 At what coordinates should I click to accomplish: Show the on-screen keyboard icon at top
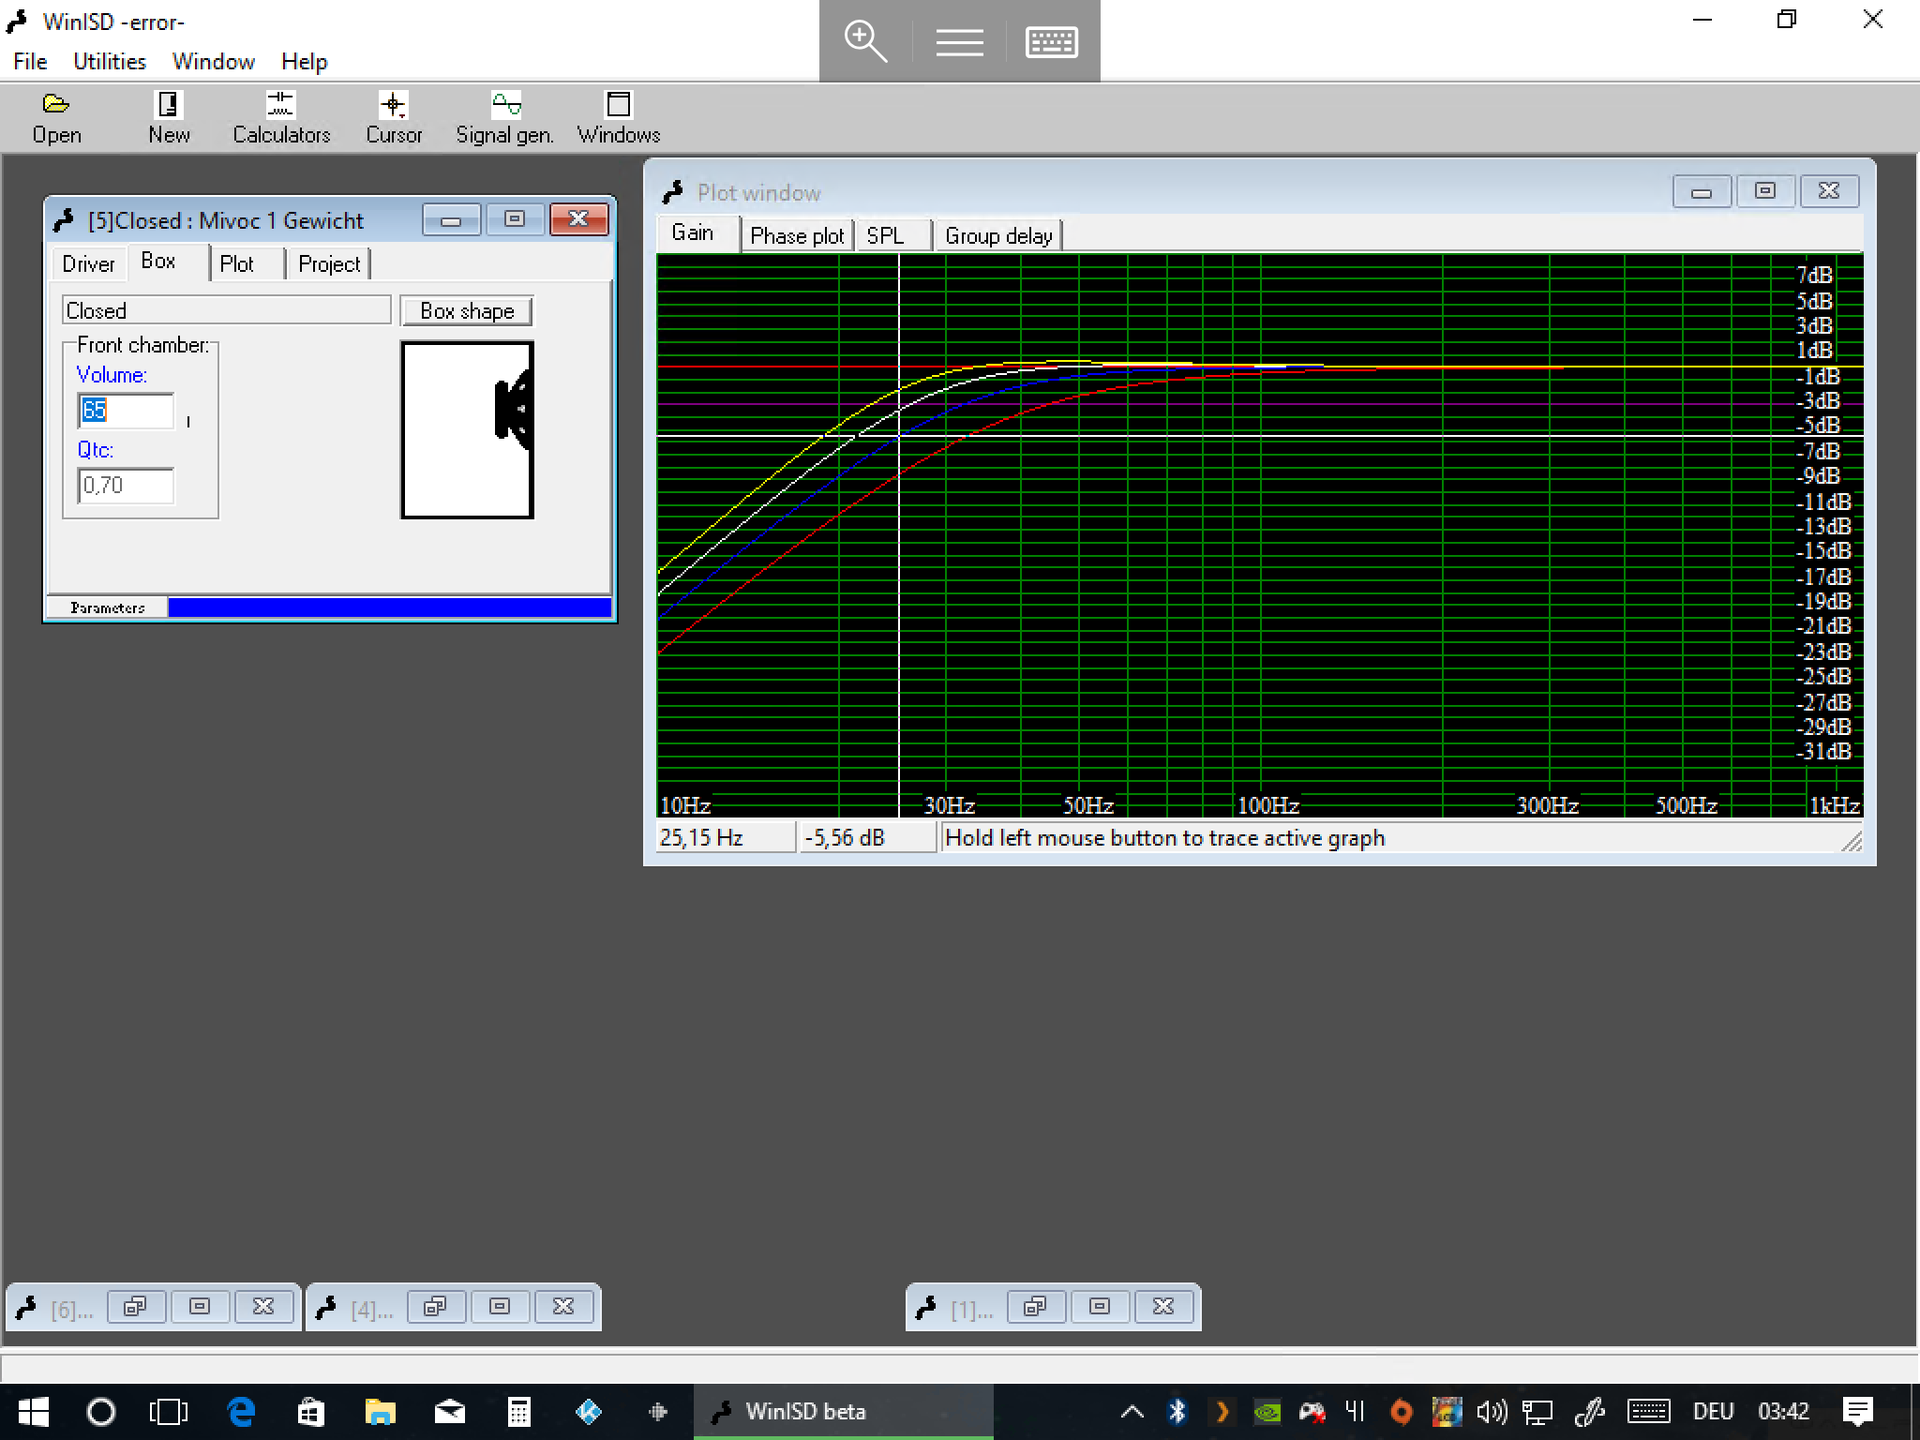(x=1052, y=42)
